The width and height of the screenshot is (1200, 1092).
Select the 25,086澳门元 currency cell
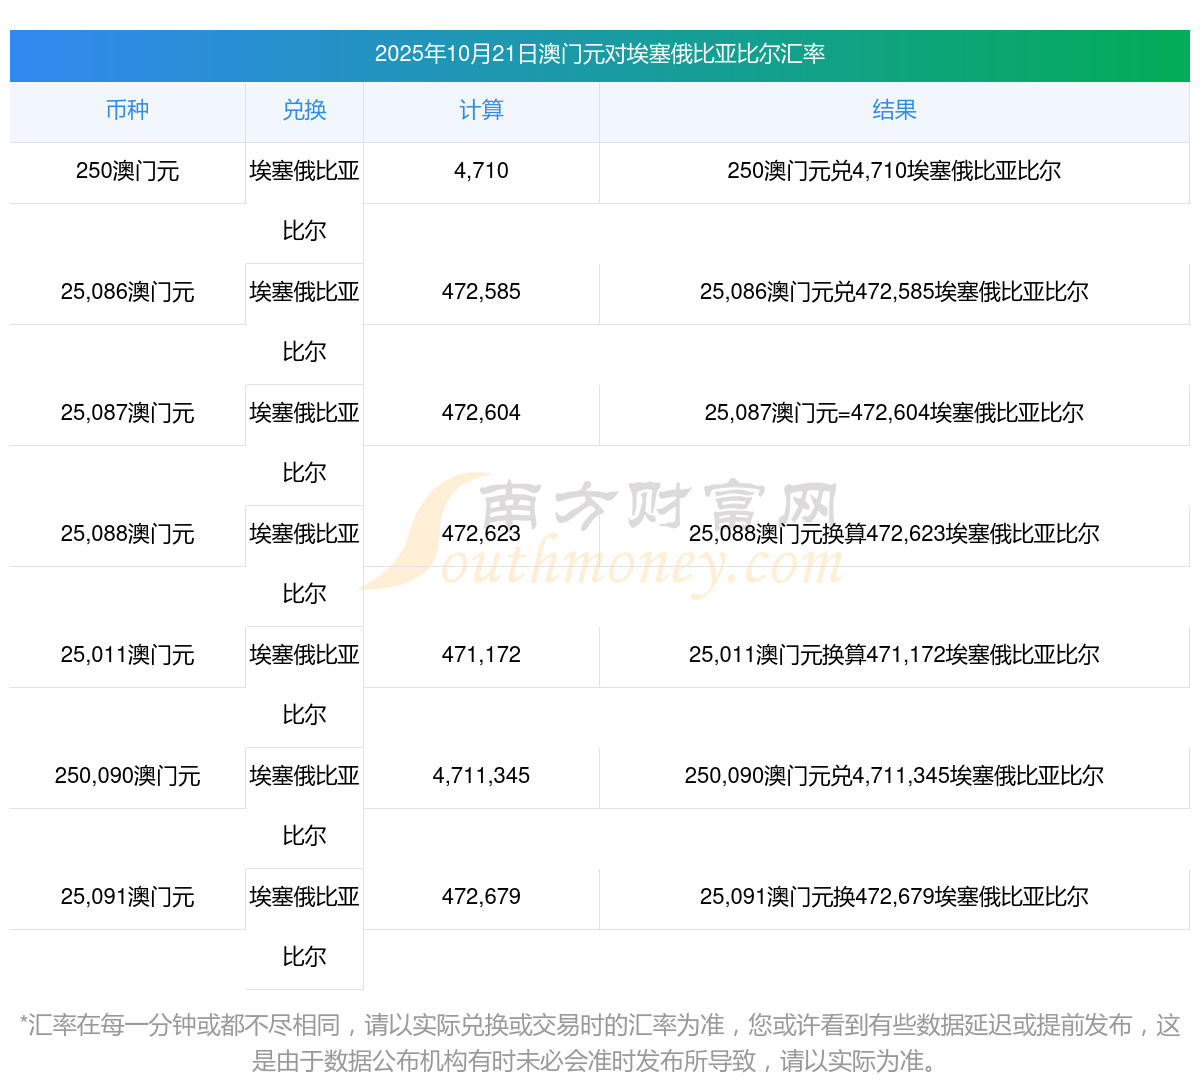127,292
